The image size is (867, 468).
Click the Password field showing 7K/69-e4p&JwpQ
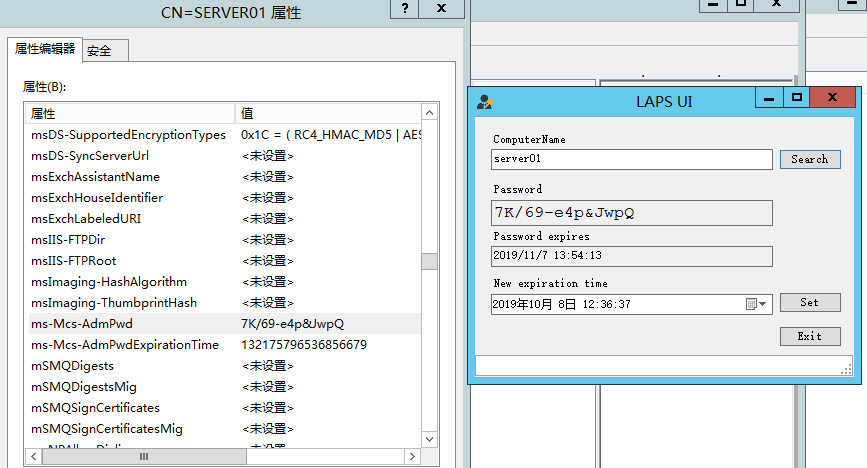[631, 213]
